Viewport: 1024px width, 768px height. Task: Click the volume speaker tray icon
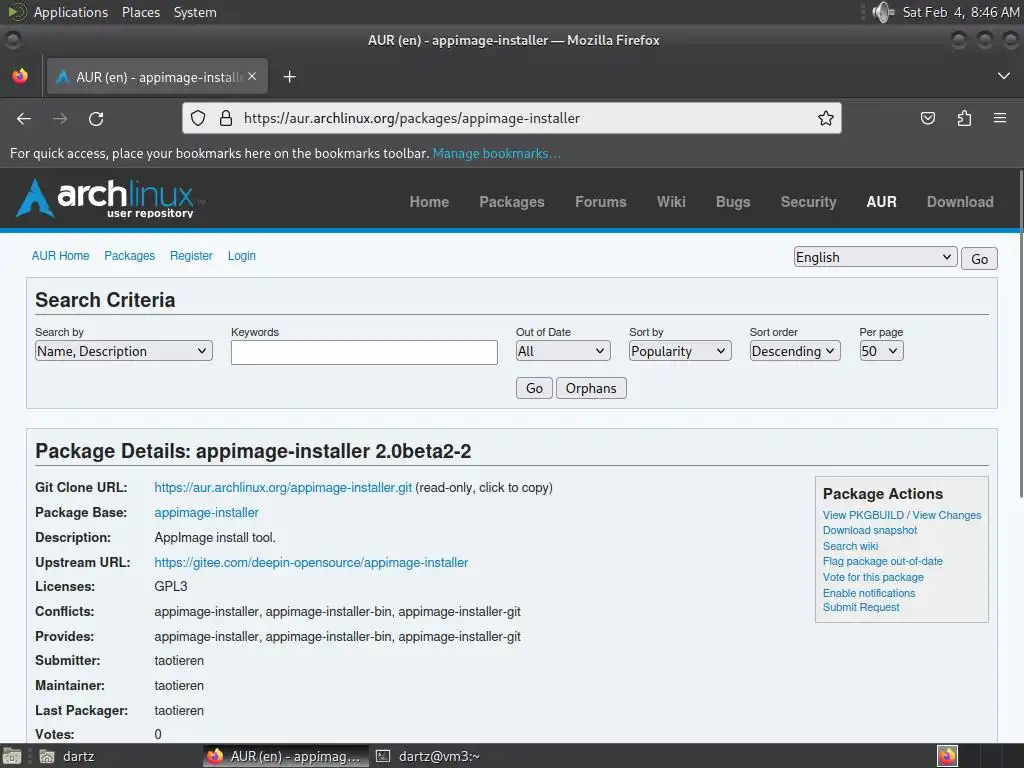[883, 12]
